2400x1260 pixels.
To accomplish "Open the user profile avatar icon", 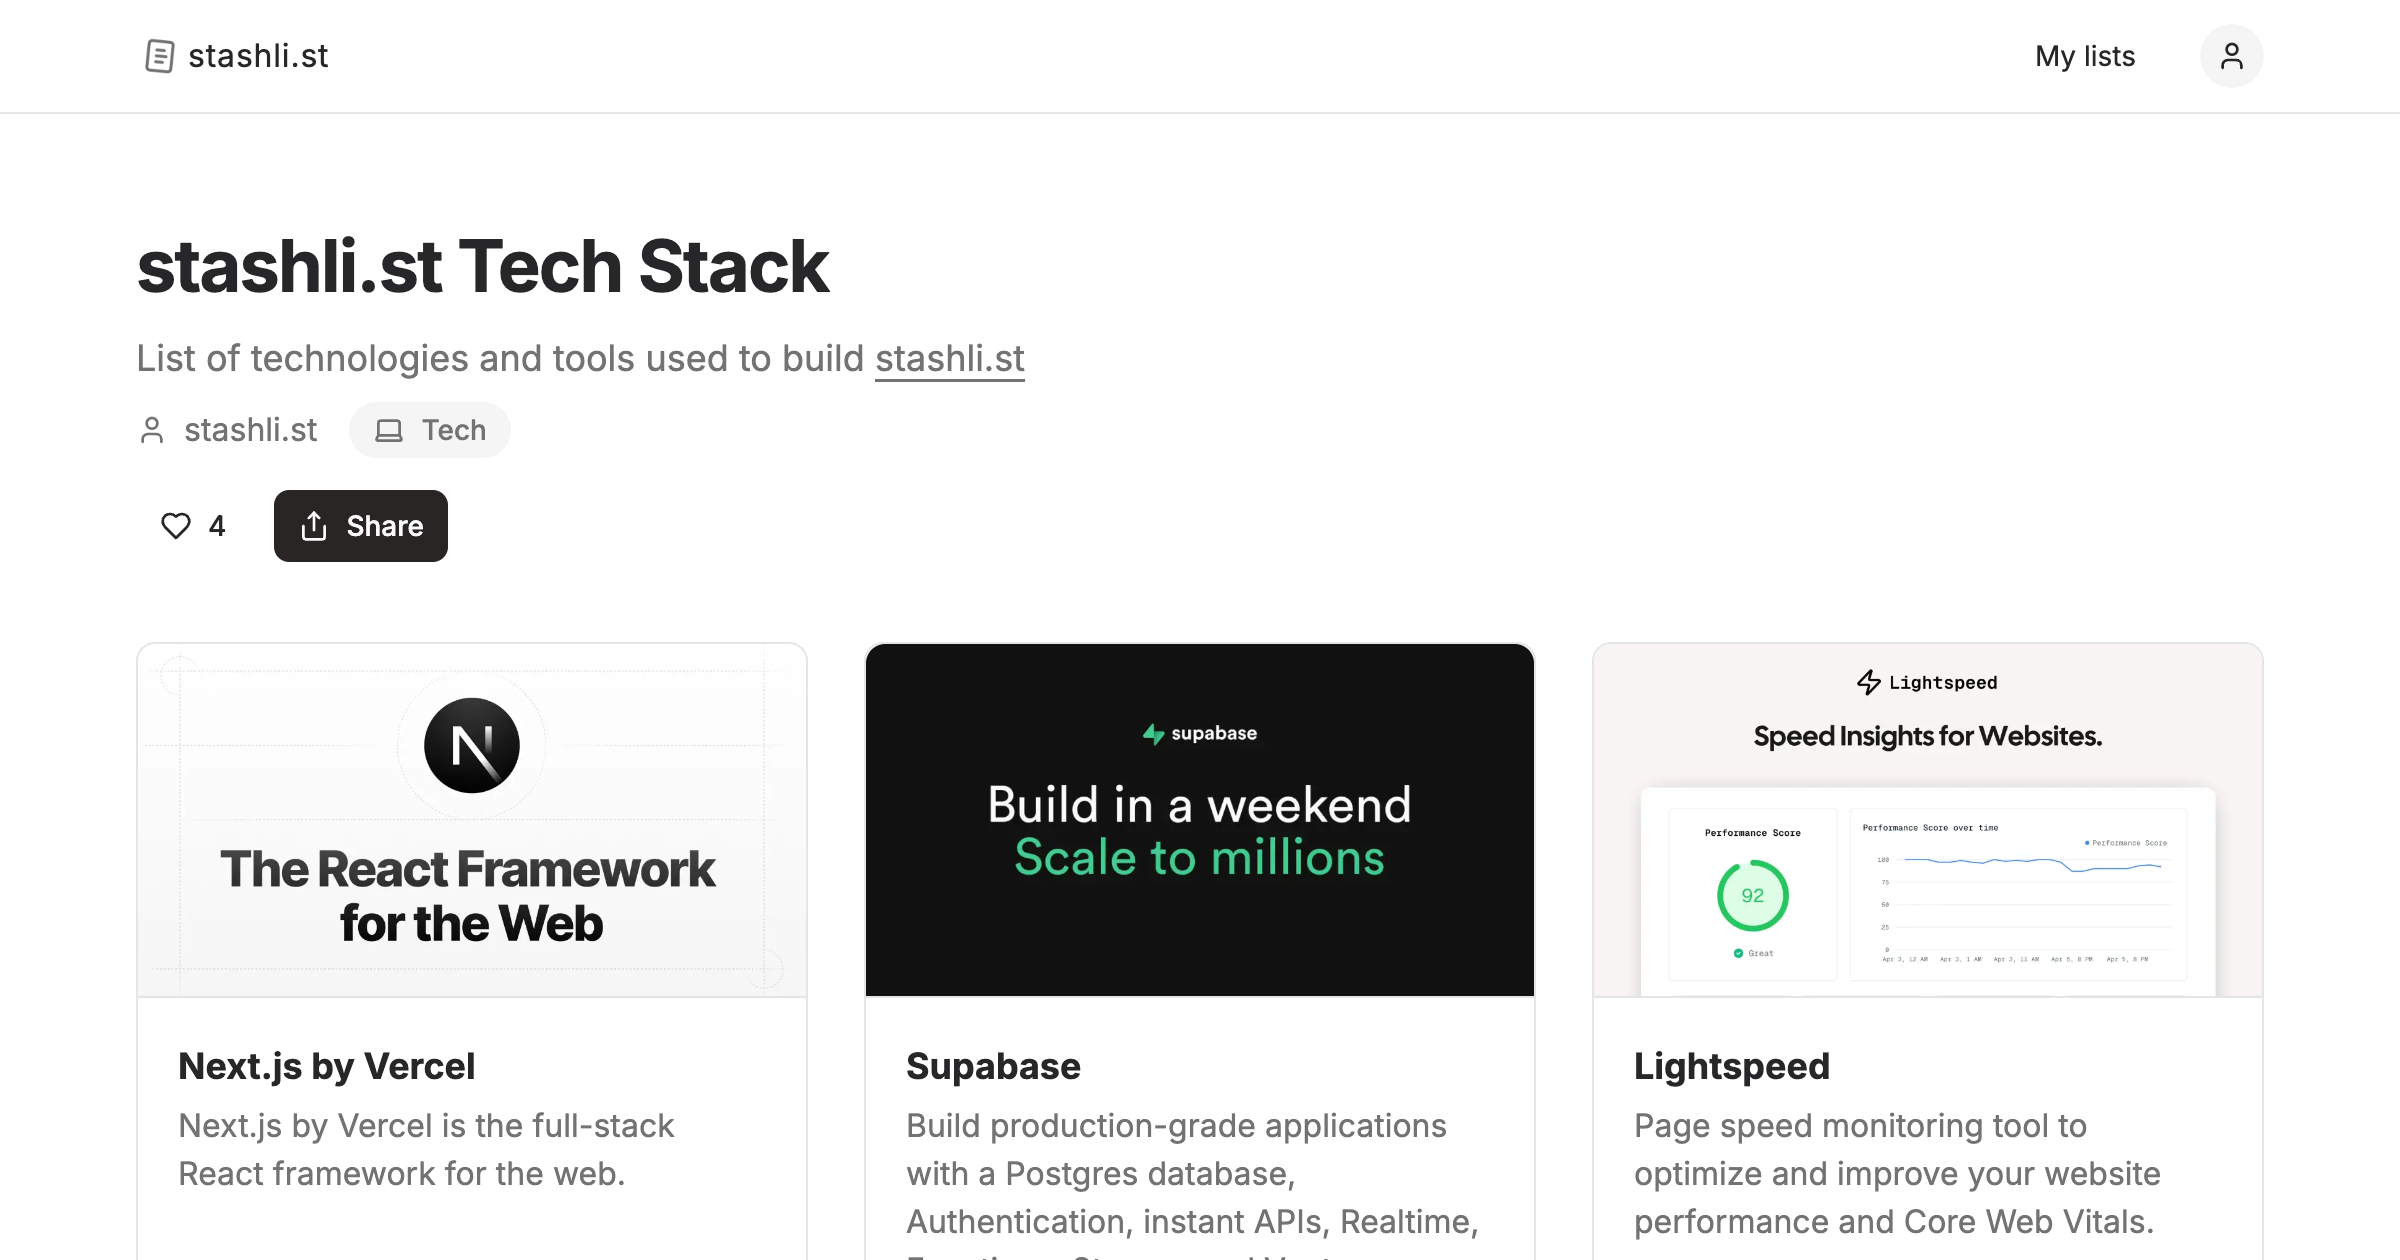I will (x=2231, y=56).
